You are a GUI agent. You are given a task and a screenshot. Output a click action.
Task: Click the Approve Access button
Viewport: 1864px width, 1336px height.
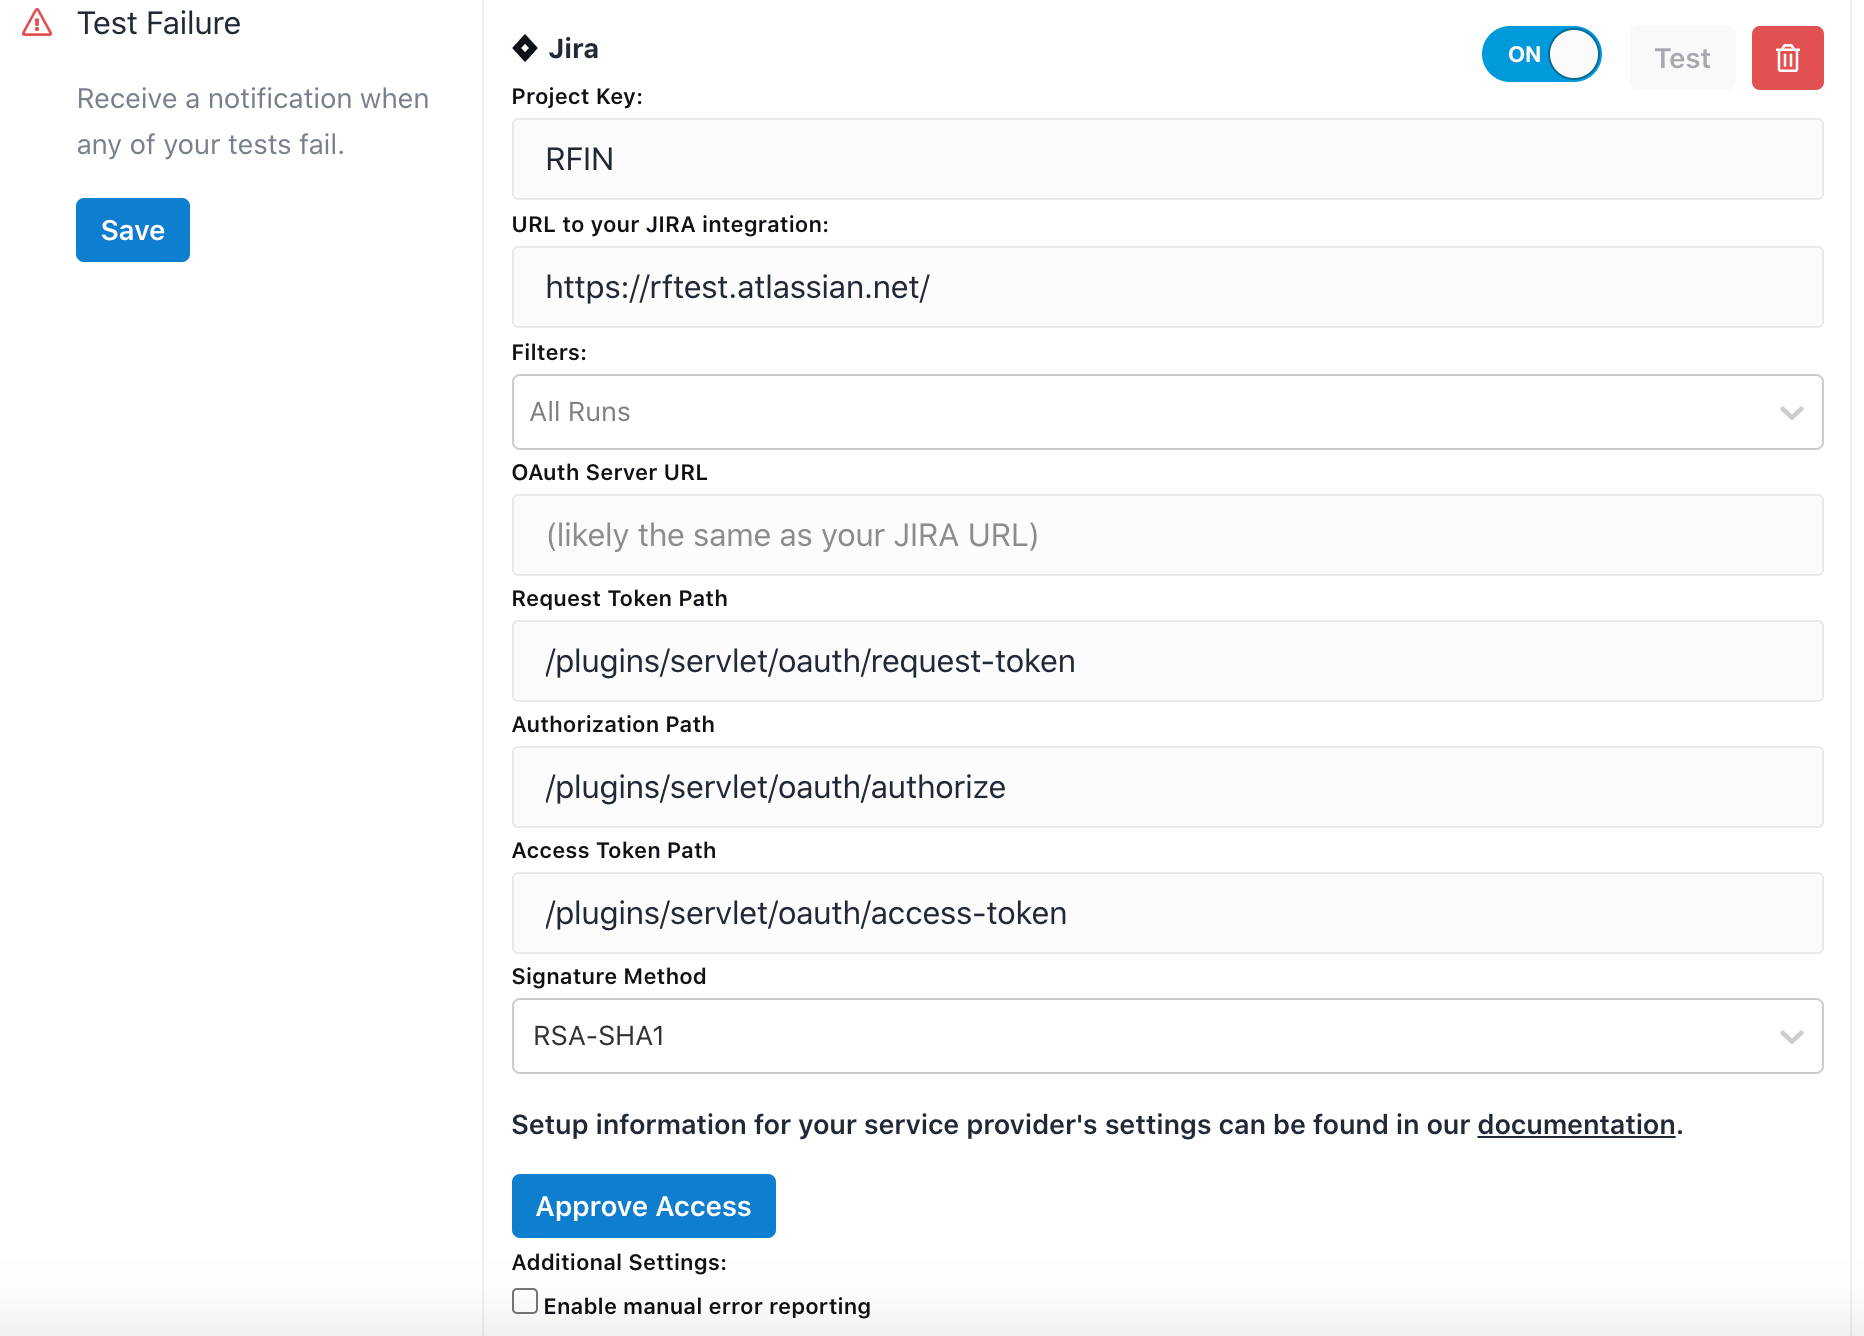tap(644, 1206)
